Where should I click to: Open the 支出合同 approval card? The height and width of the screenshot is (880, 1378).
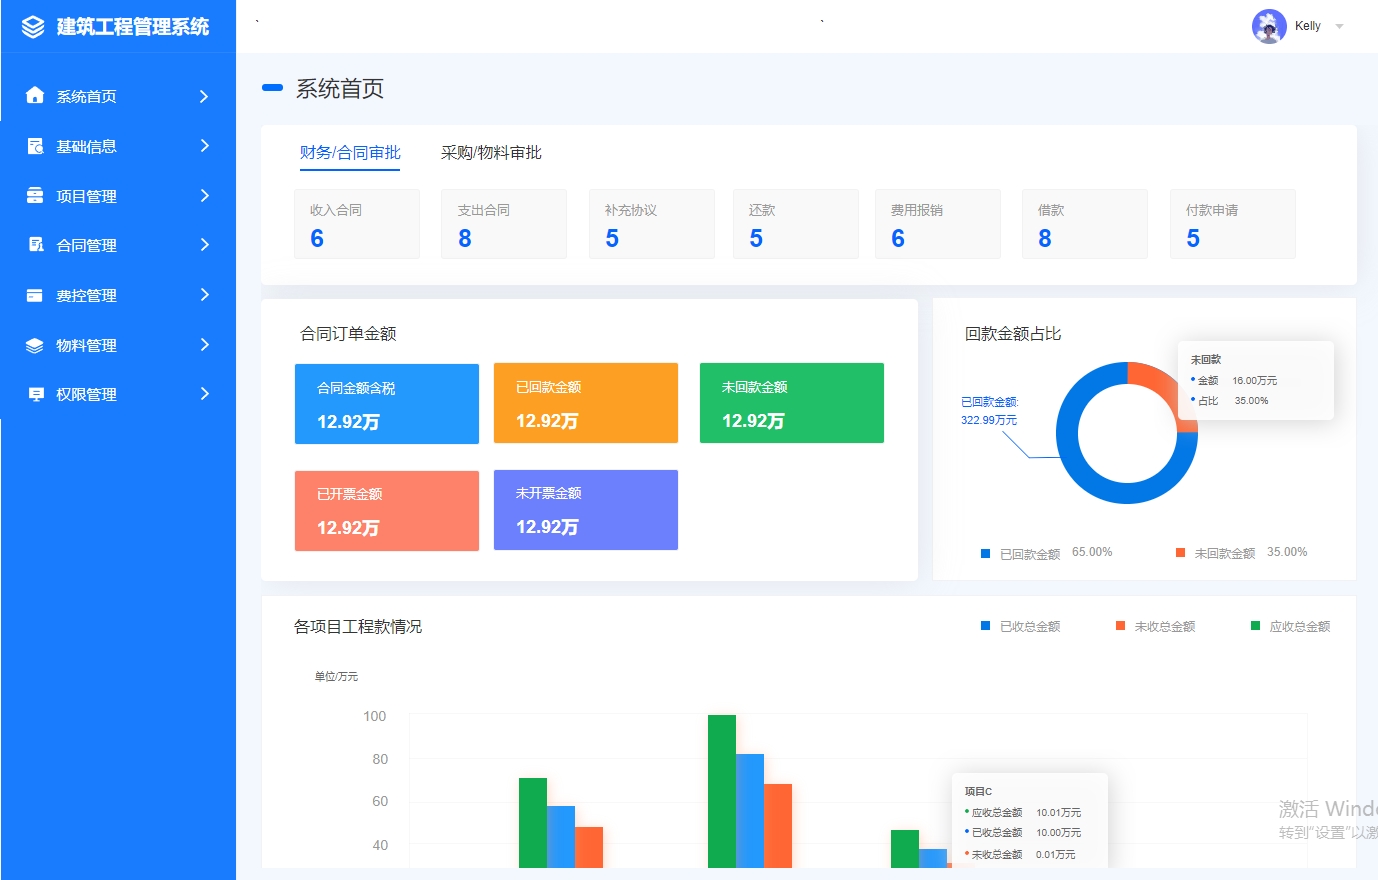(x=504, y=224)
